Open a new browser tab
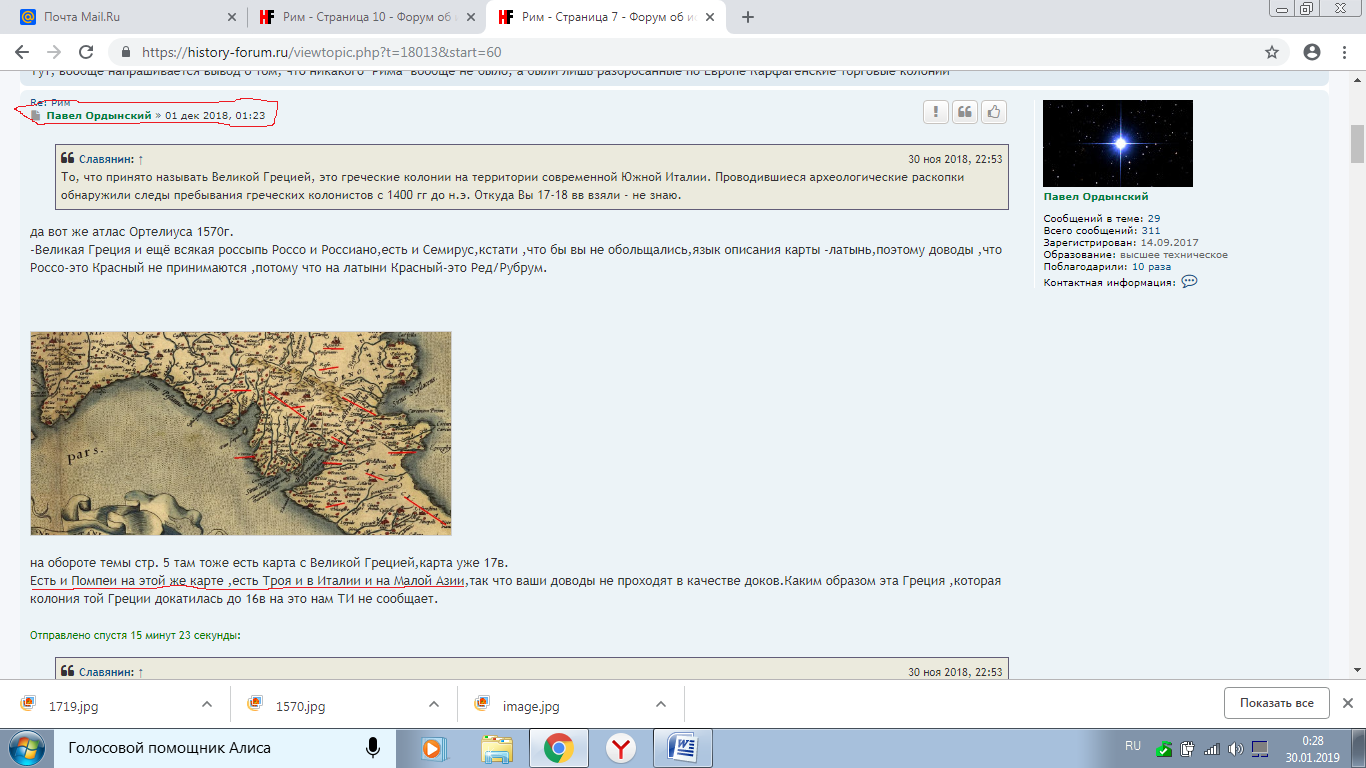Image resolution: width=1366 pixels, height=768 pixels. 748,17
